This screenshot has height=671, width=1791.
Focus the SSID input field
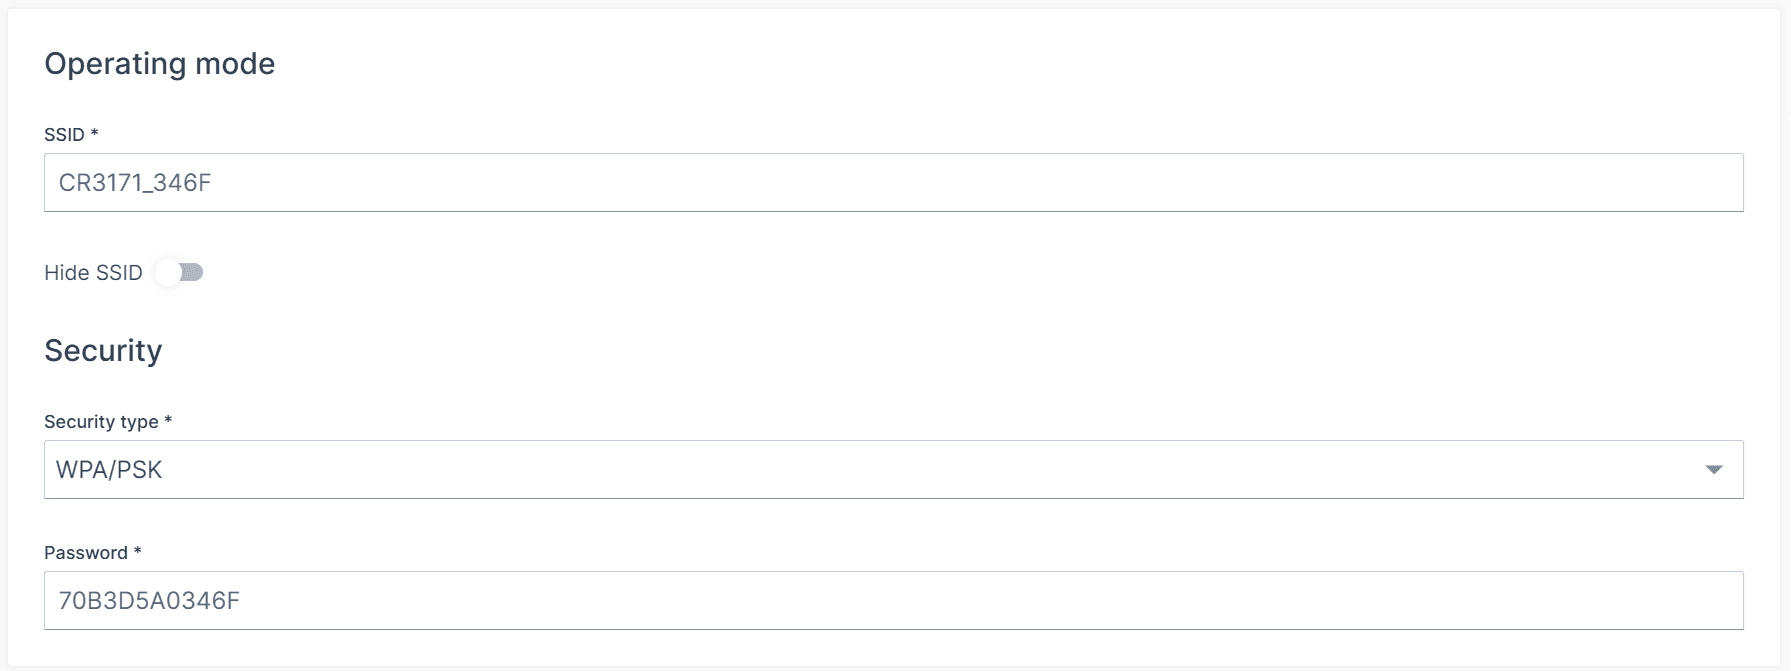(893, 182)
